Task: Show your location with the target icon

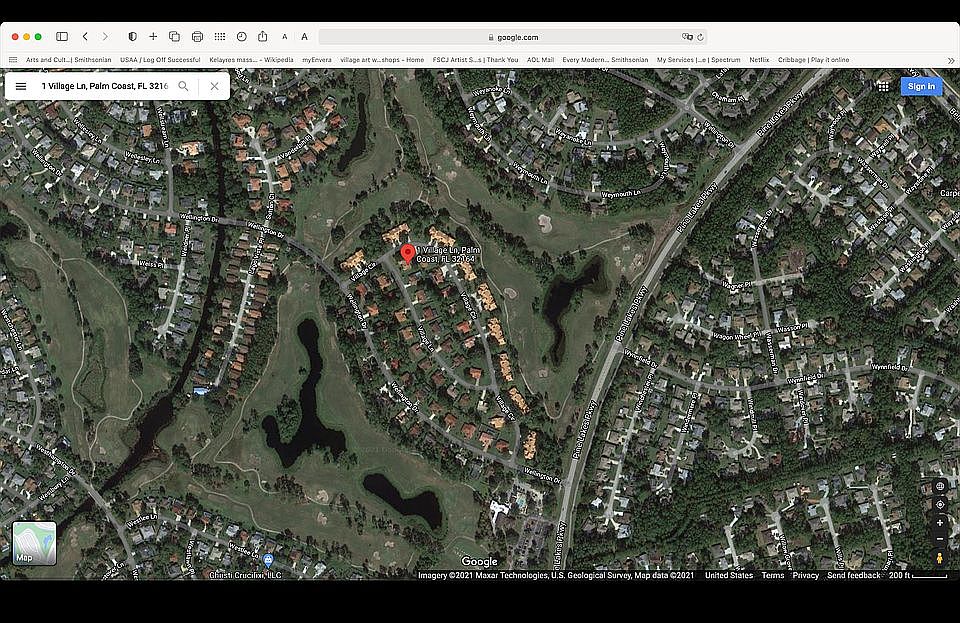Action: coord(940,505)
